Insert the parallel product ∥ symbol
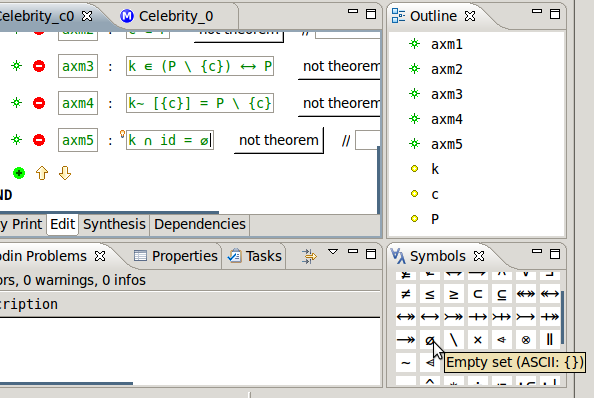This screenshot has width=594, height=398. [549, 340]
